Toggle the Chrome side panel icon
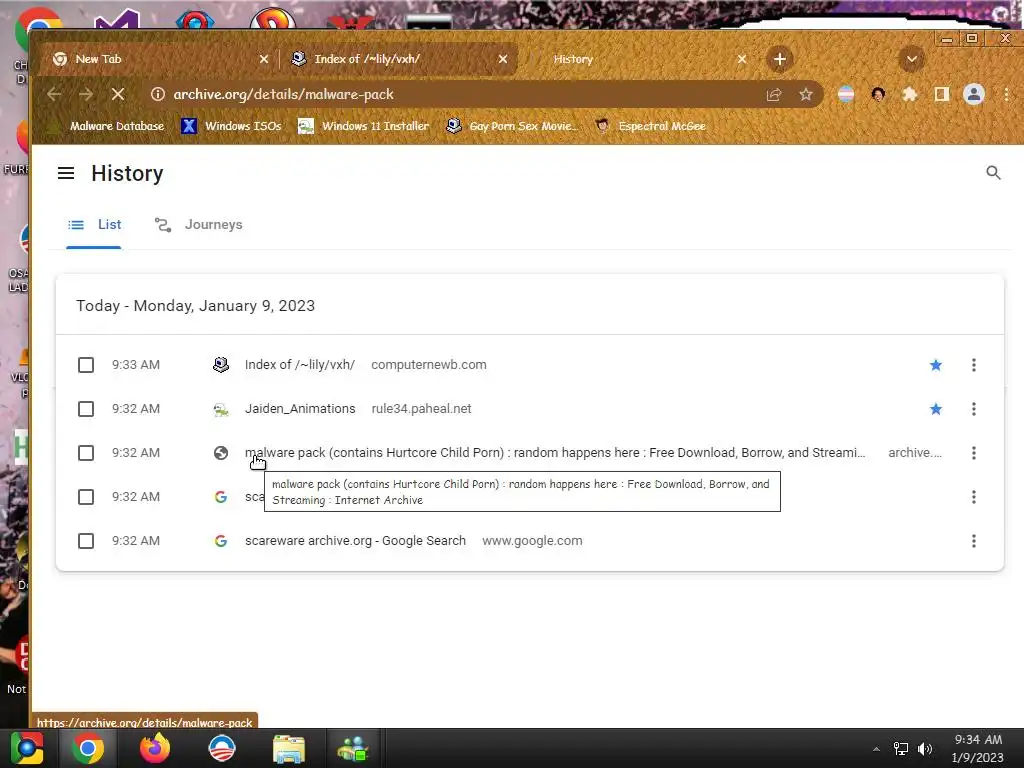 coord(941,95)
